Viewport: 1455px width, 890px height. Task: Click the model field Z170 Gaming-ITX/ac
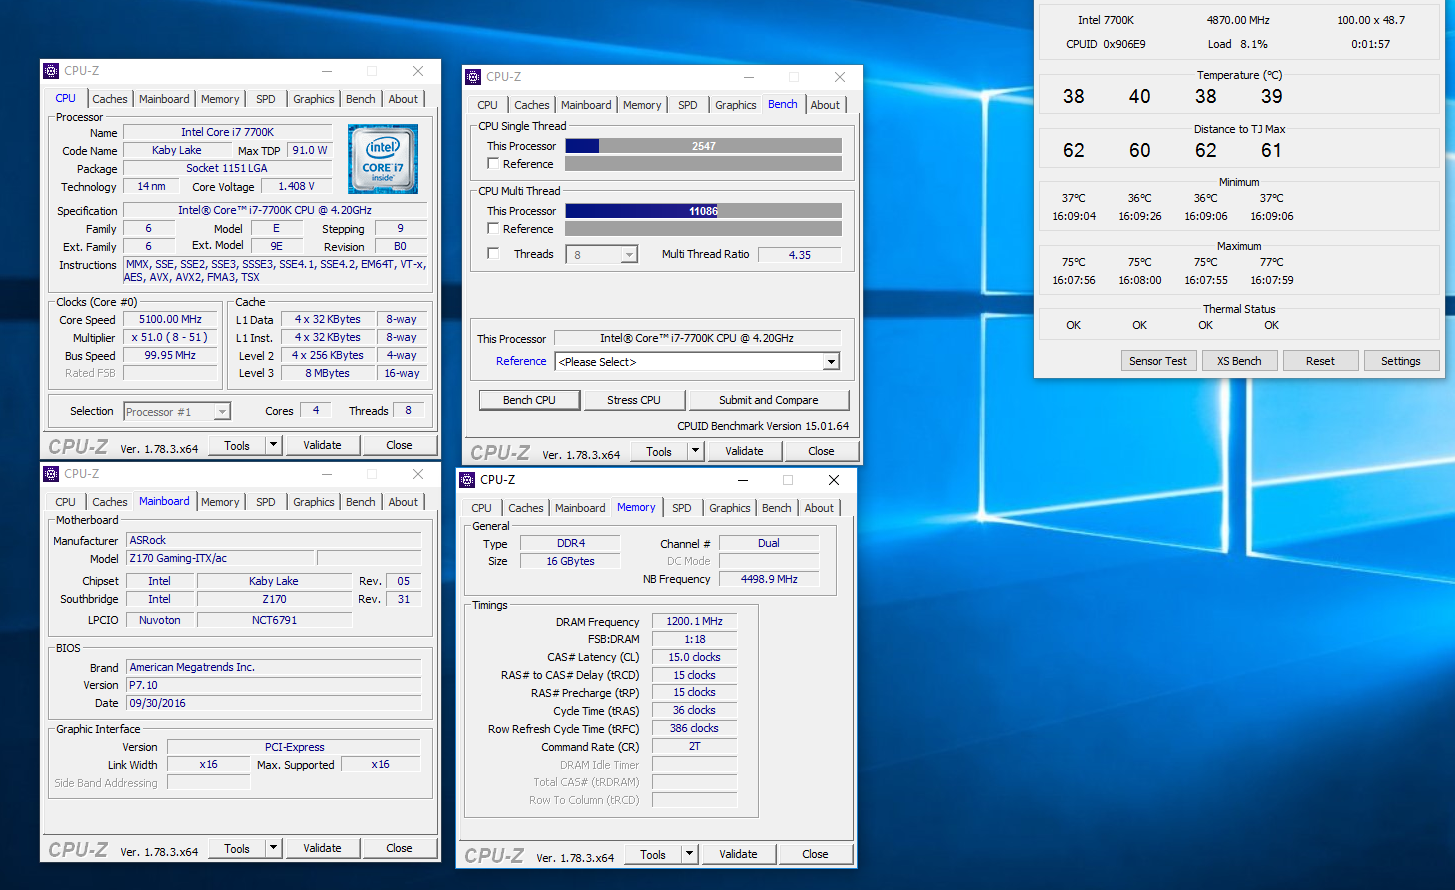coord(221,558)
